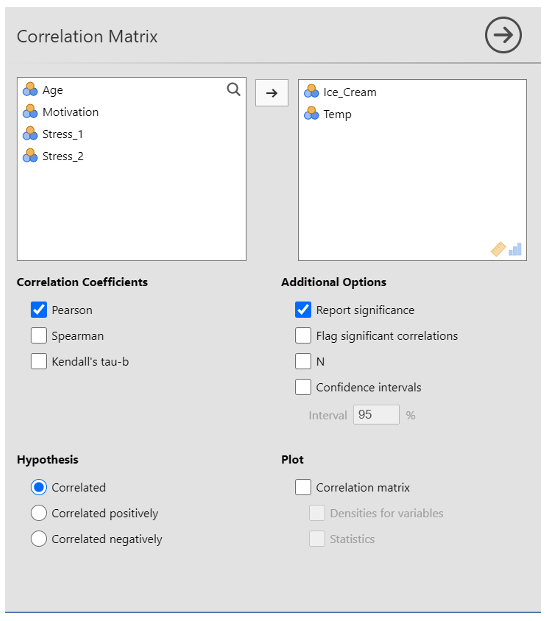Click the Age variable icon

30,90
